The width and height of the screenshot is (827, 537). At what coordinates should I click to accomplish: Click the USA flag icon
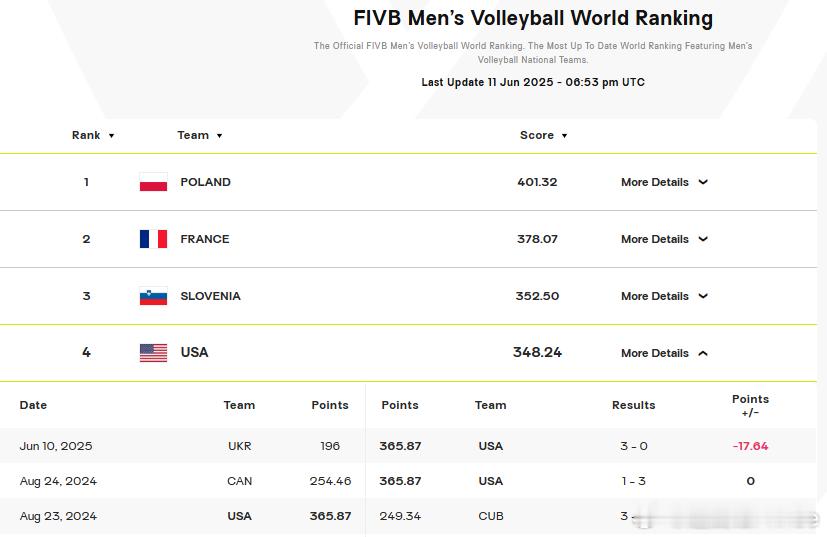153,353
